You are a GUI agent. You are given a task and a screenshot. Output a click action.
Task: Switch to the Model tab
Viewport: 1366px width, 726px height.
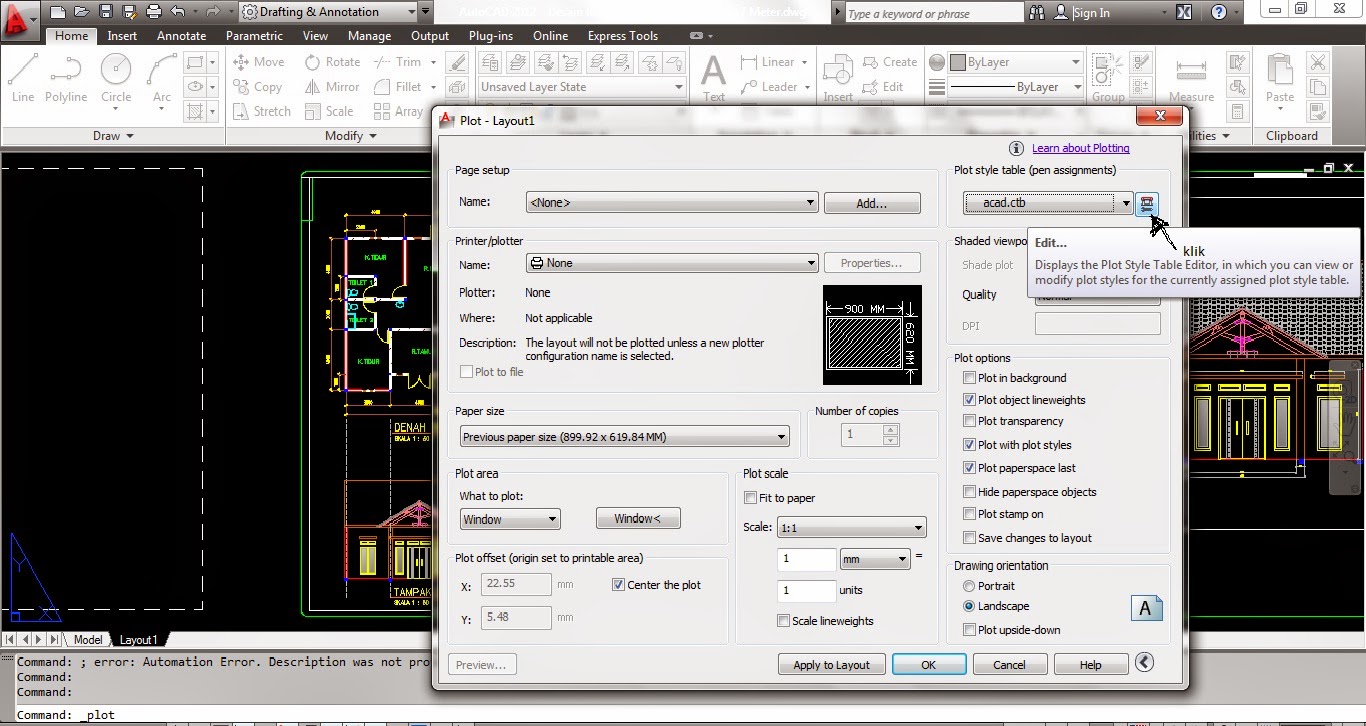[x=87, y=639]
